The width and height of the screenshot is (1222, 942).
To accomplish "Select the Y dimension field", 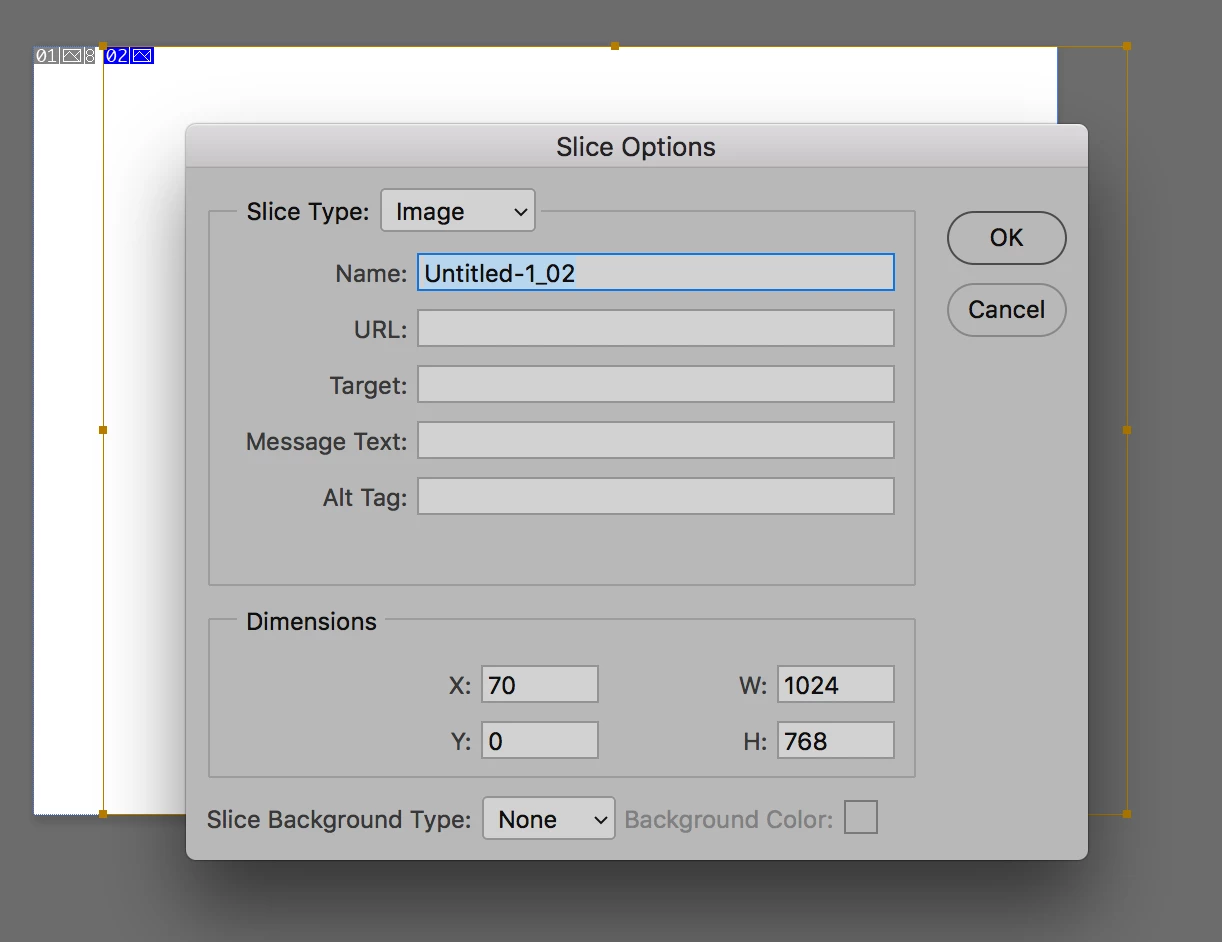I will (x=539, y=740).
